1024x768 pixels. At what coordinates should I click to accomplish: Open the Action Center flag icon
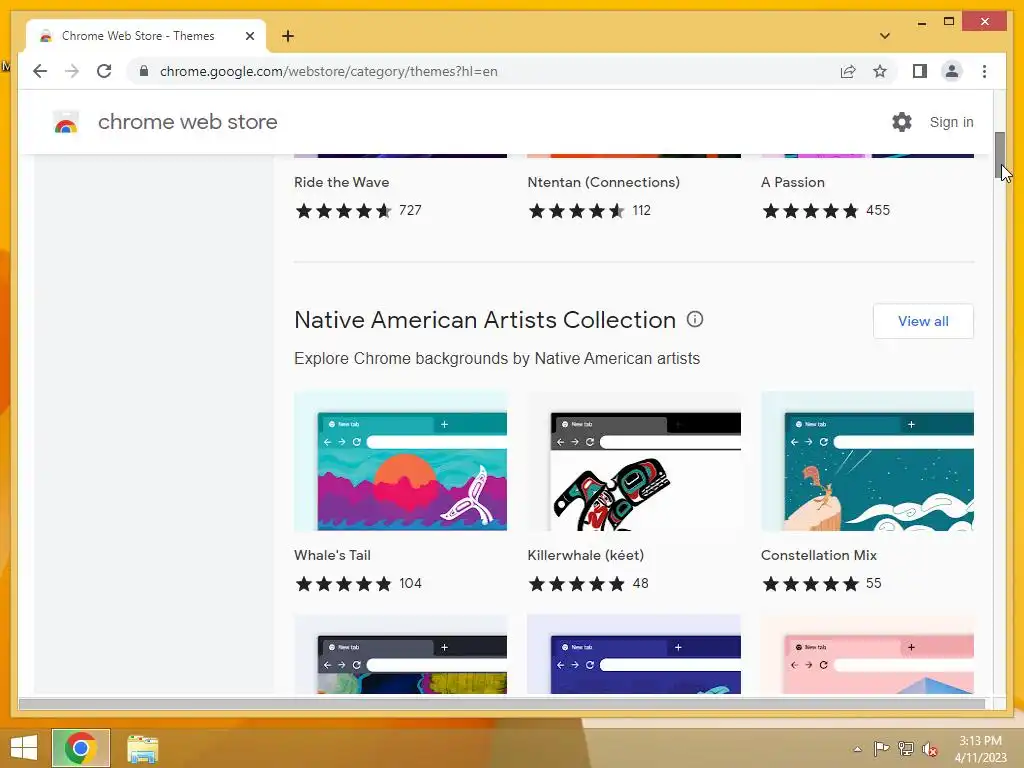(881, 749)
